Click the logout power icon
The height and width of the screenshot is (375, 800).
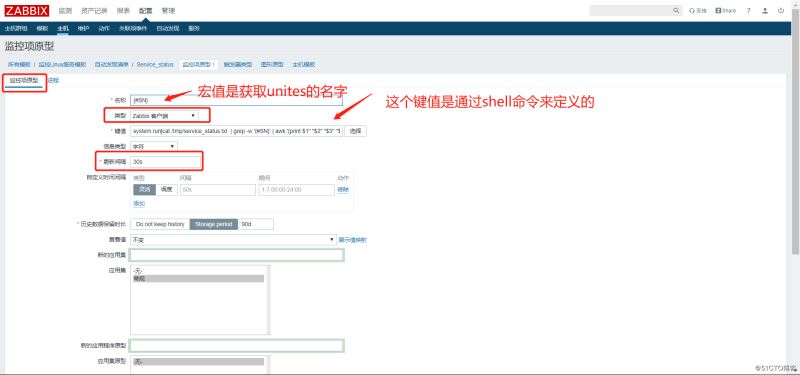point(781,11)
